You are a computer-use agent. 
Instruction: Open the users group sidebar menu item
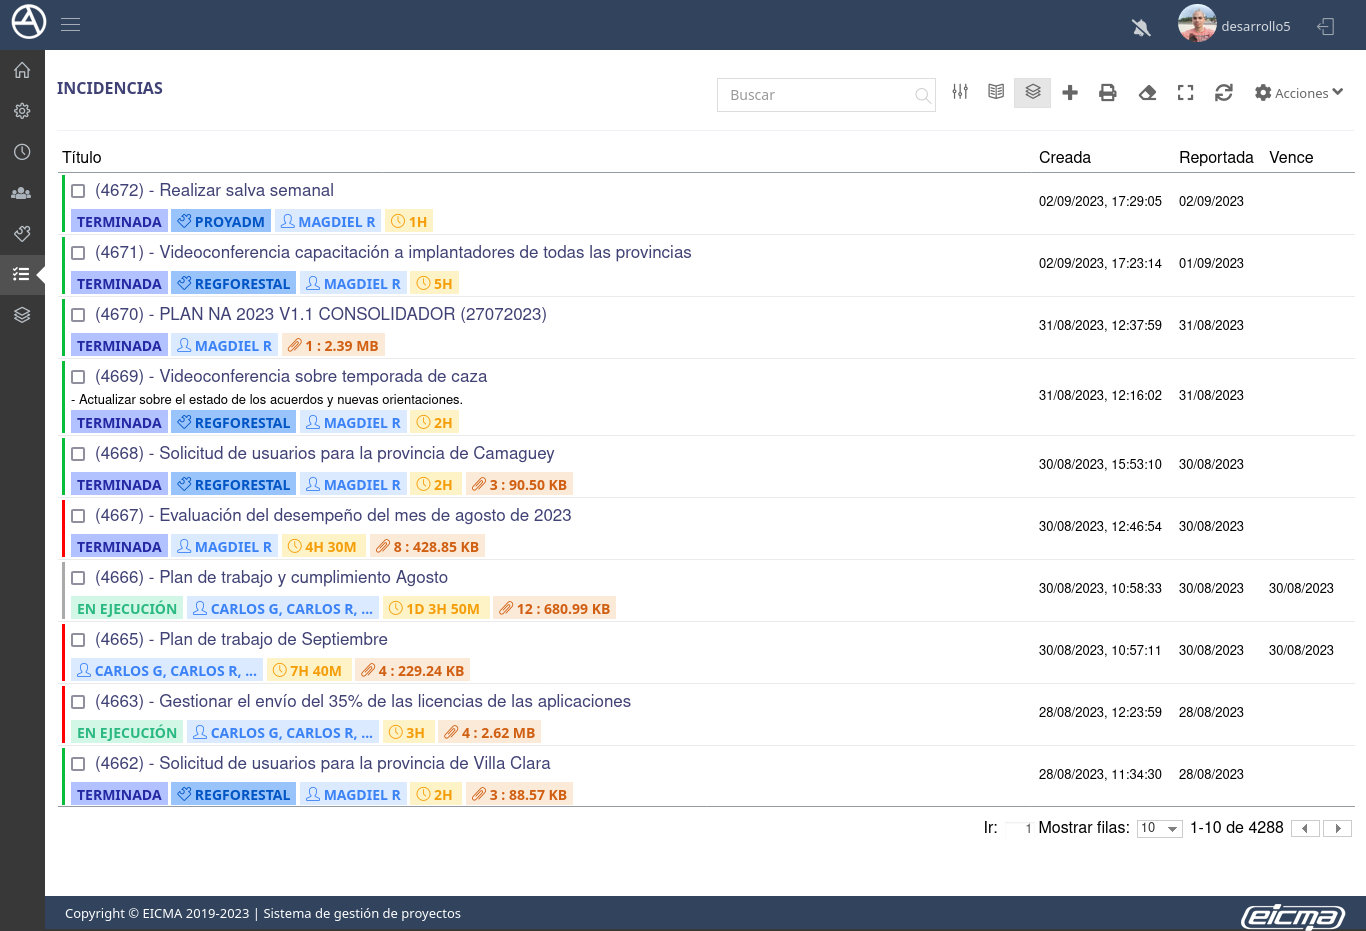tap(22, 193)
